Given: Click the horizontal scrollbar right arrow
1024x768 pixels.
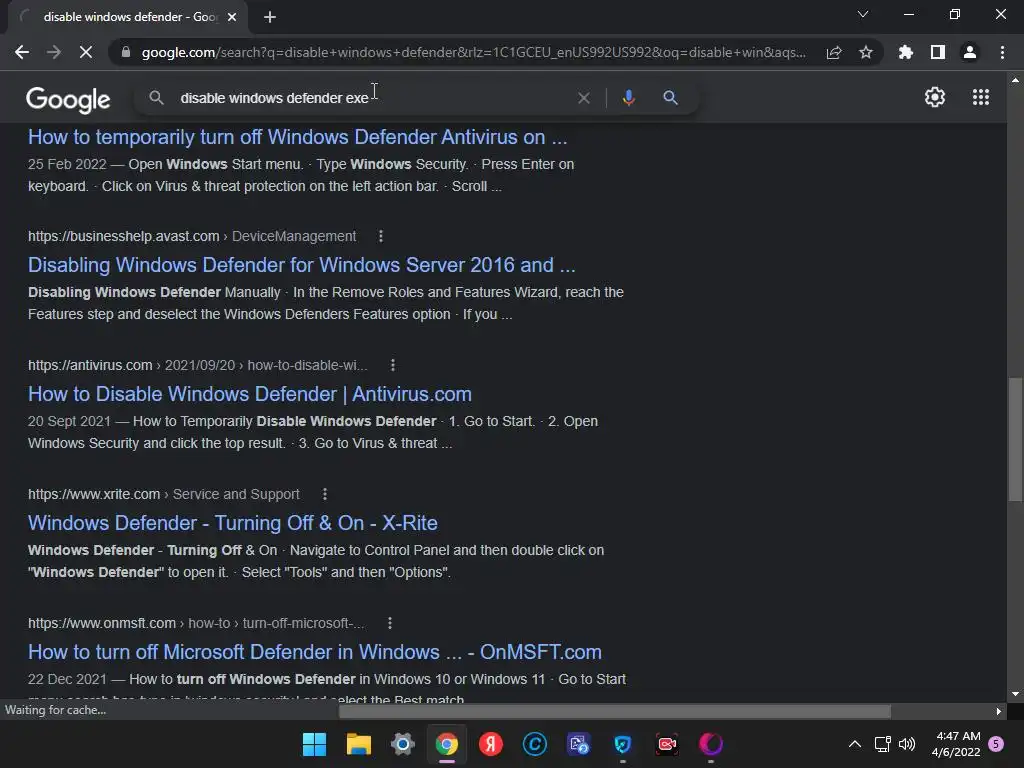Looking at the screenshot, I should tap(999, 711).
